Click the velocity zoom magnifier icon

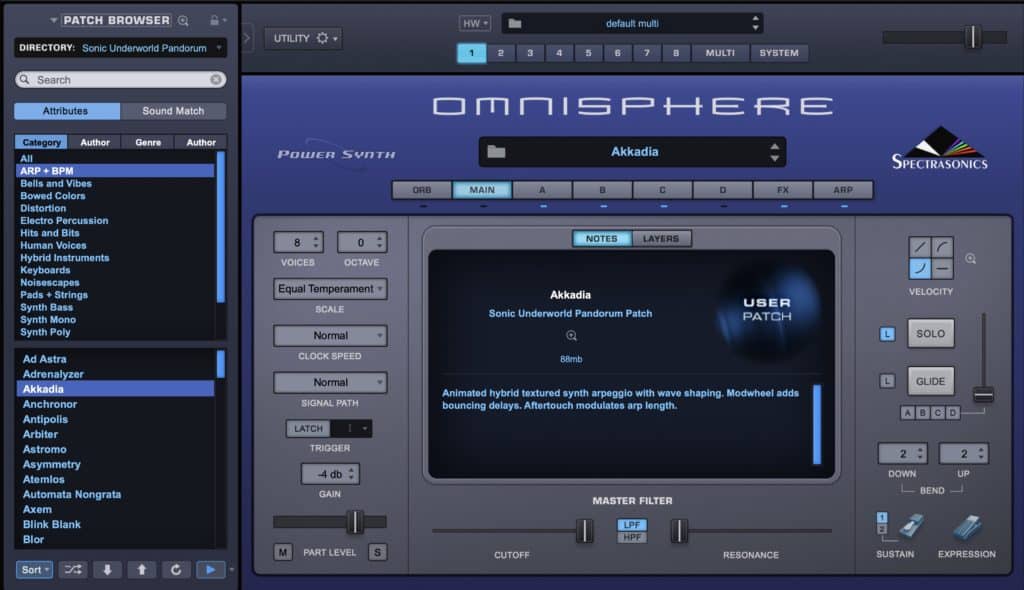point(970,259)
